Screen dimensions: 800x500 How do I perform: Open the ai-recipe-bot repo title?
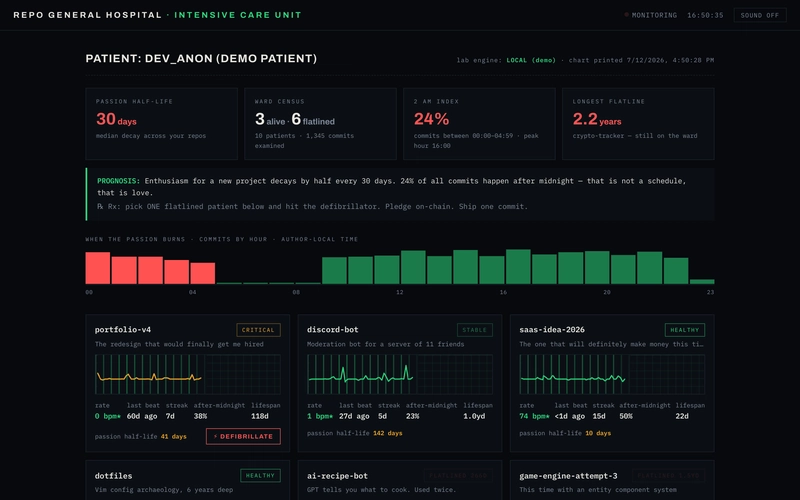tap(337, 476)
